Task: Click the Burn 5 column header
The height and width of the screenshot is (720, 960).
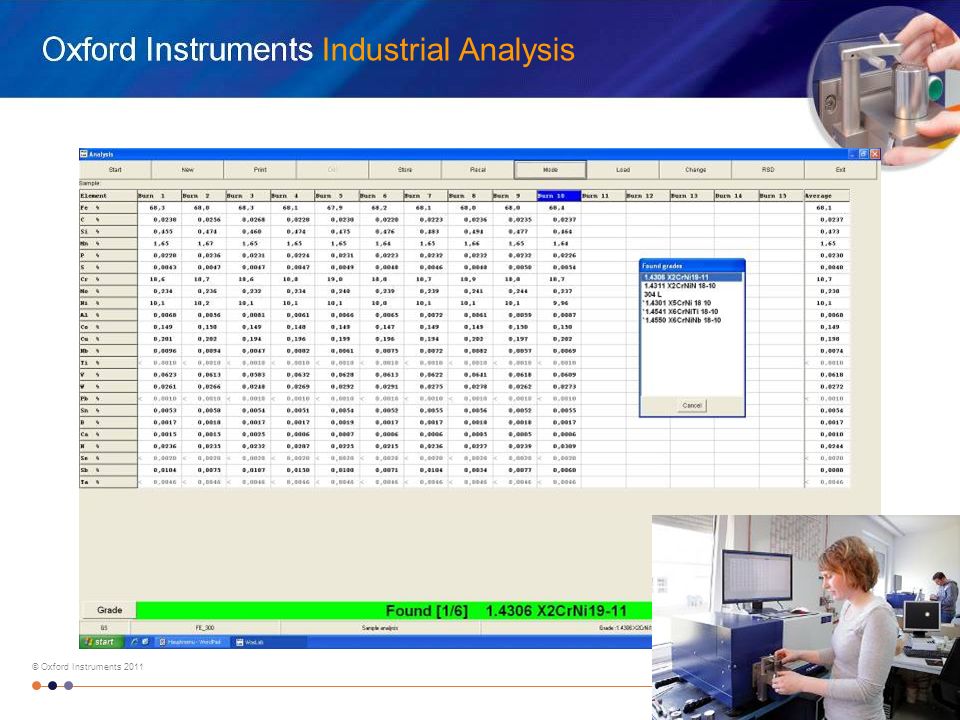Action: [337, 196]
